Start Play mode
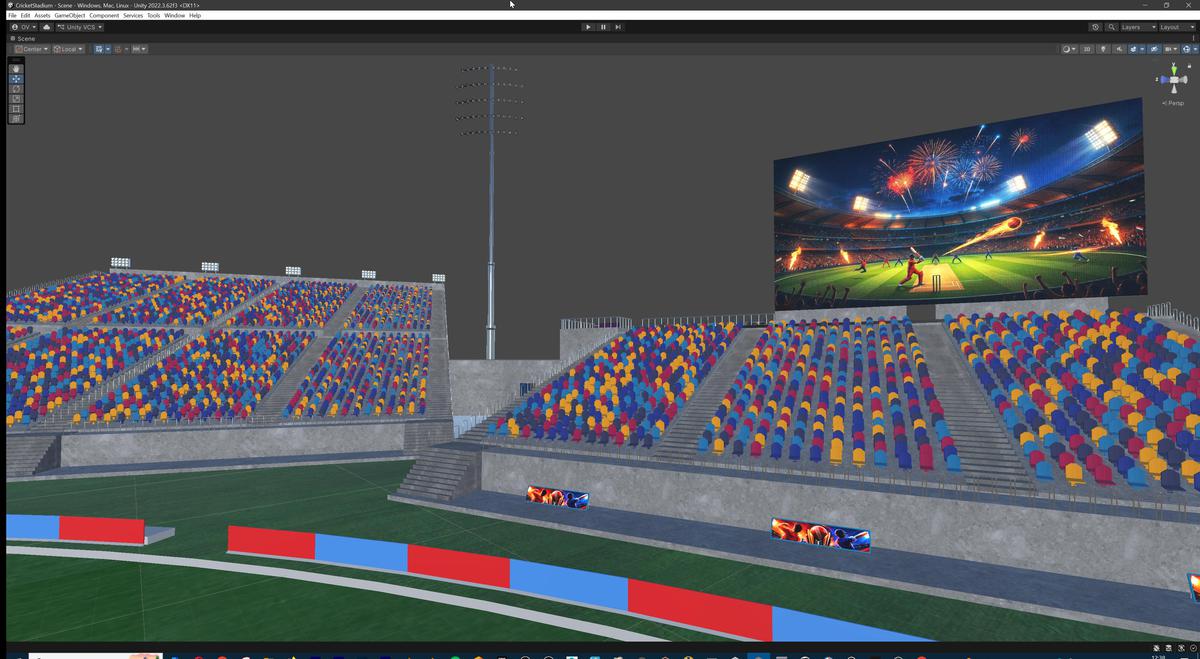Screen dimensions: 1200x659 [587, 27]
